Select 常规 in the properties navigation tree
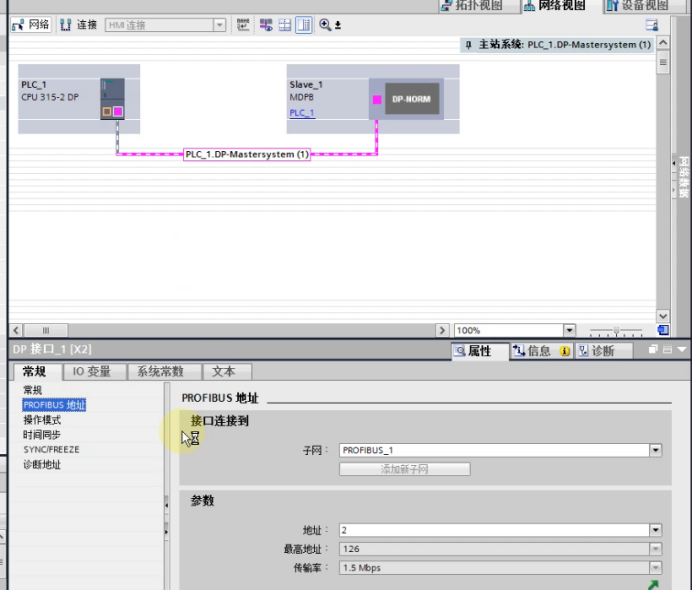692x590 pixels. click(33, 390)
